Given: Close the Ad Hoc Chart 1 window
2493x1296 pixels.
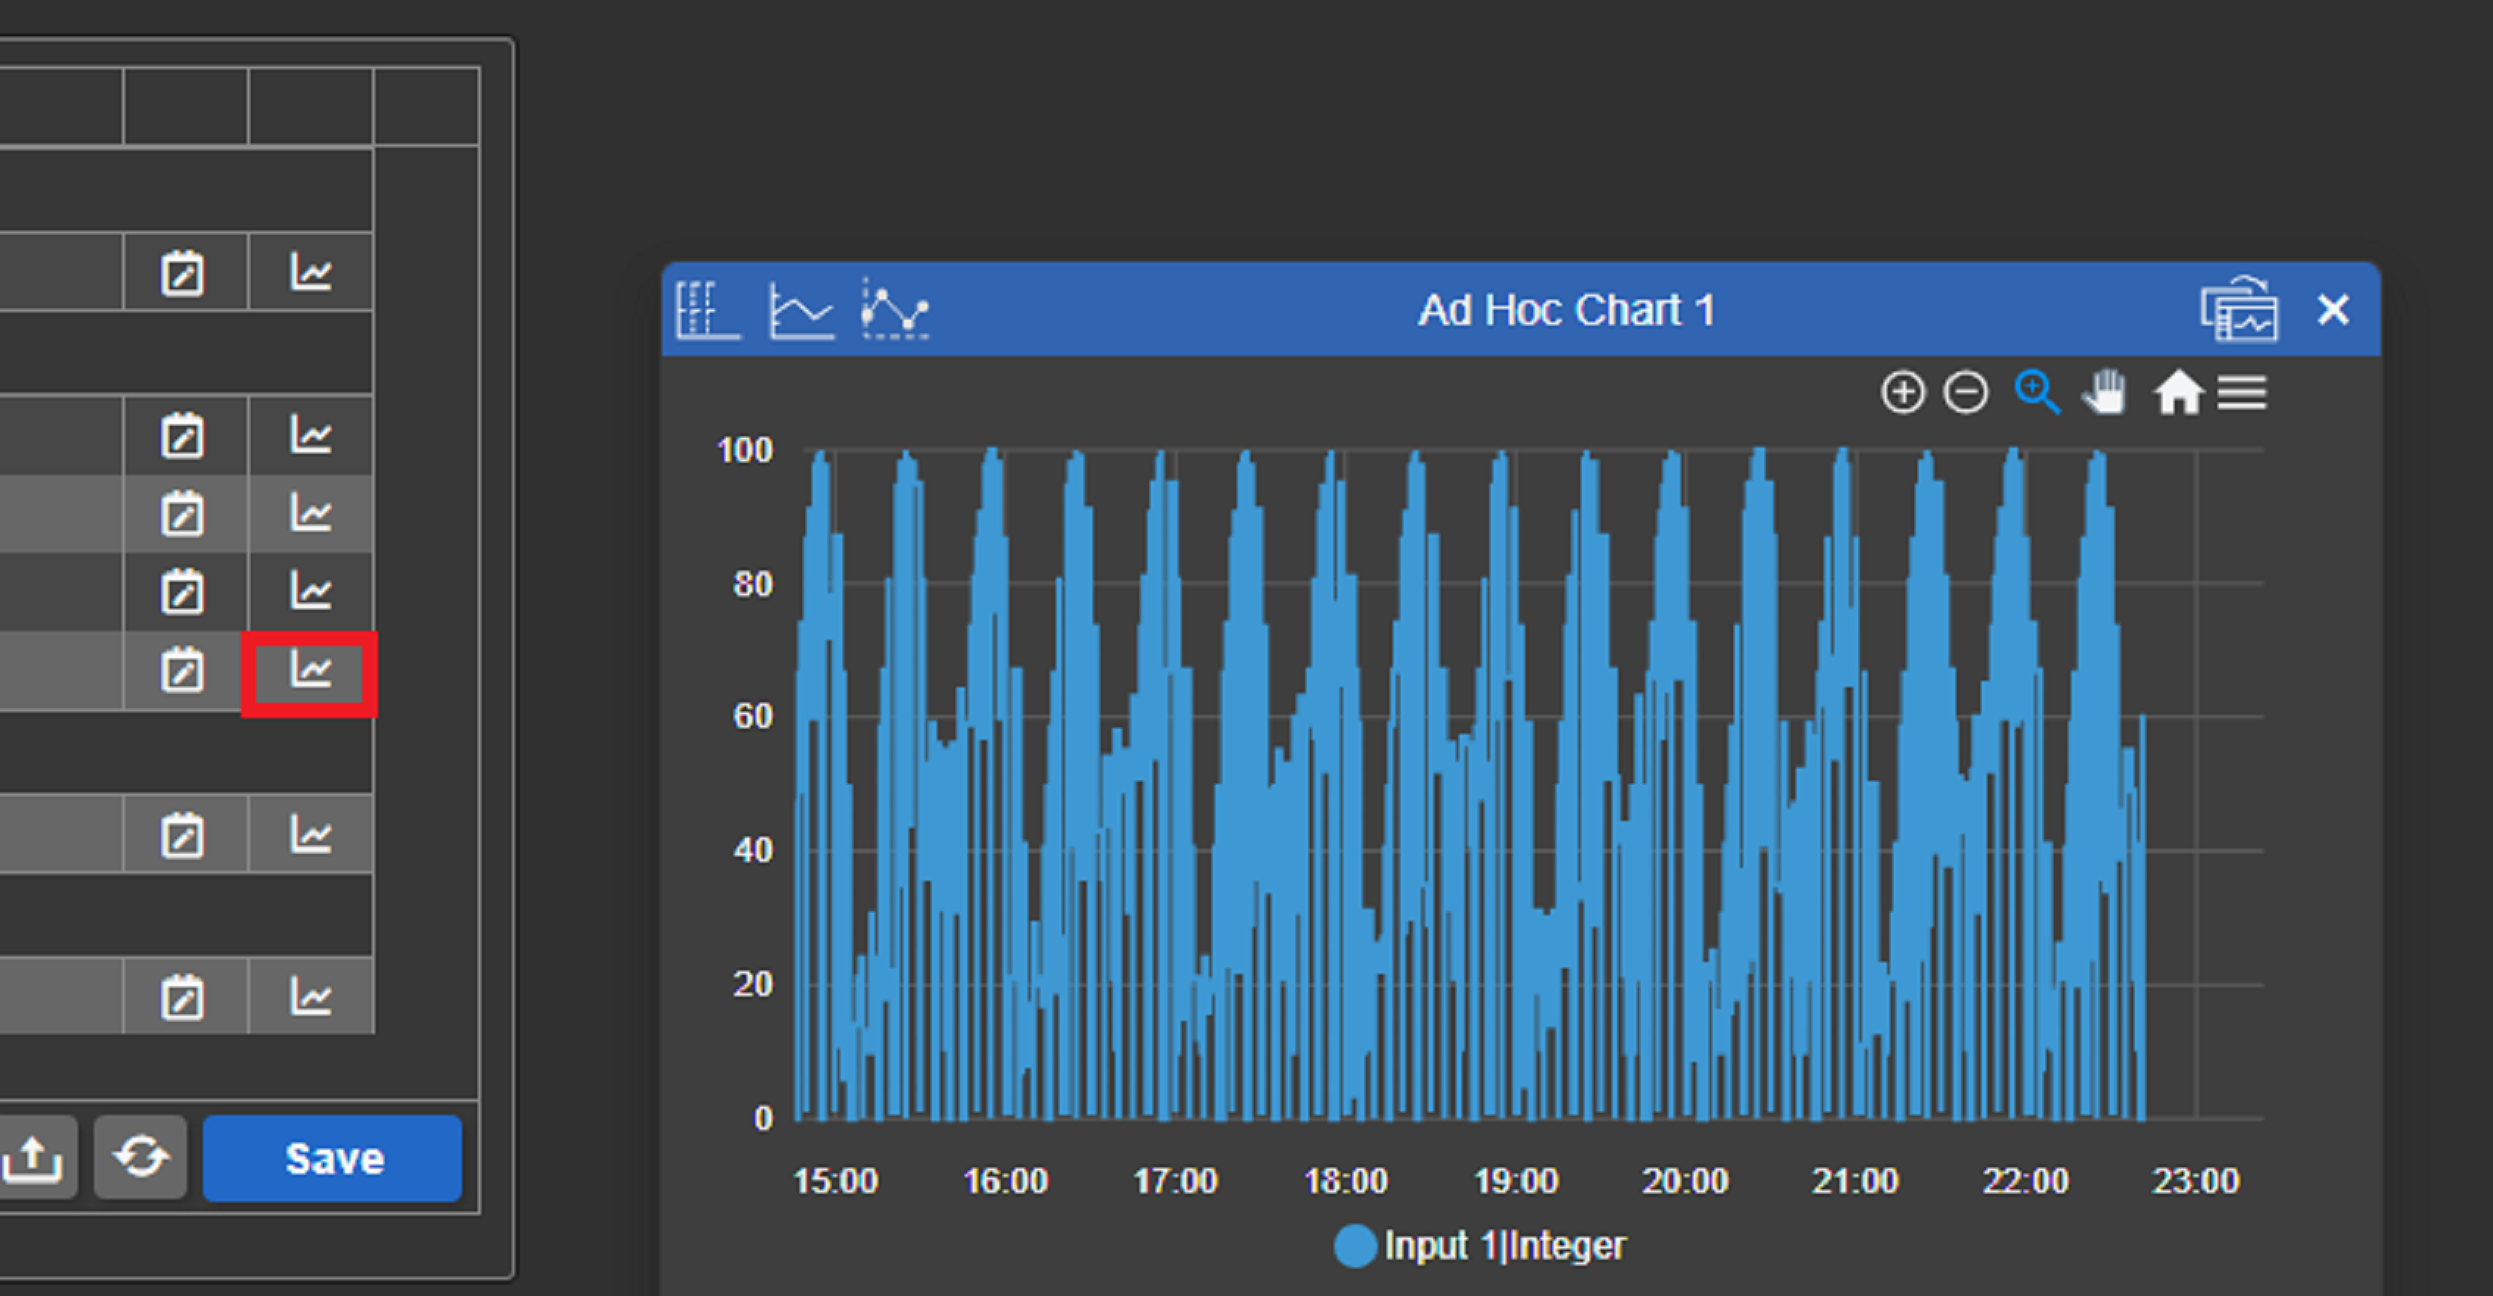Looking at the screenshot, I should 2333,310.
